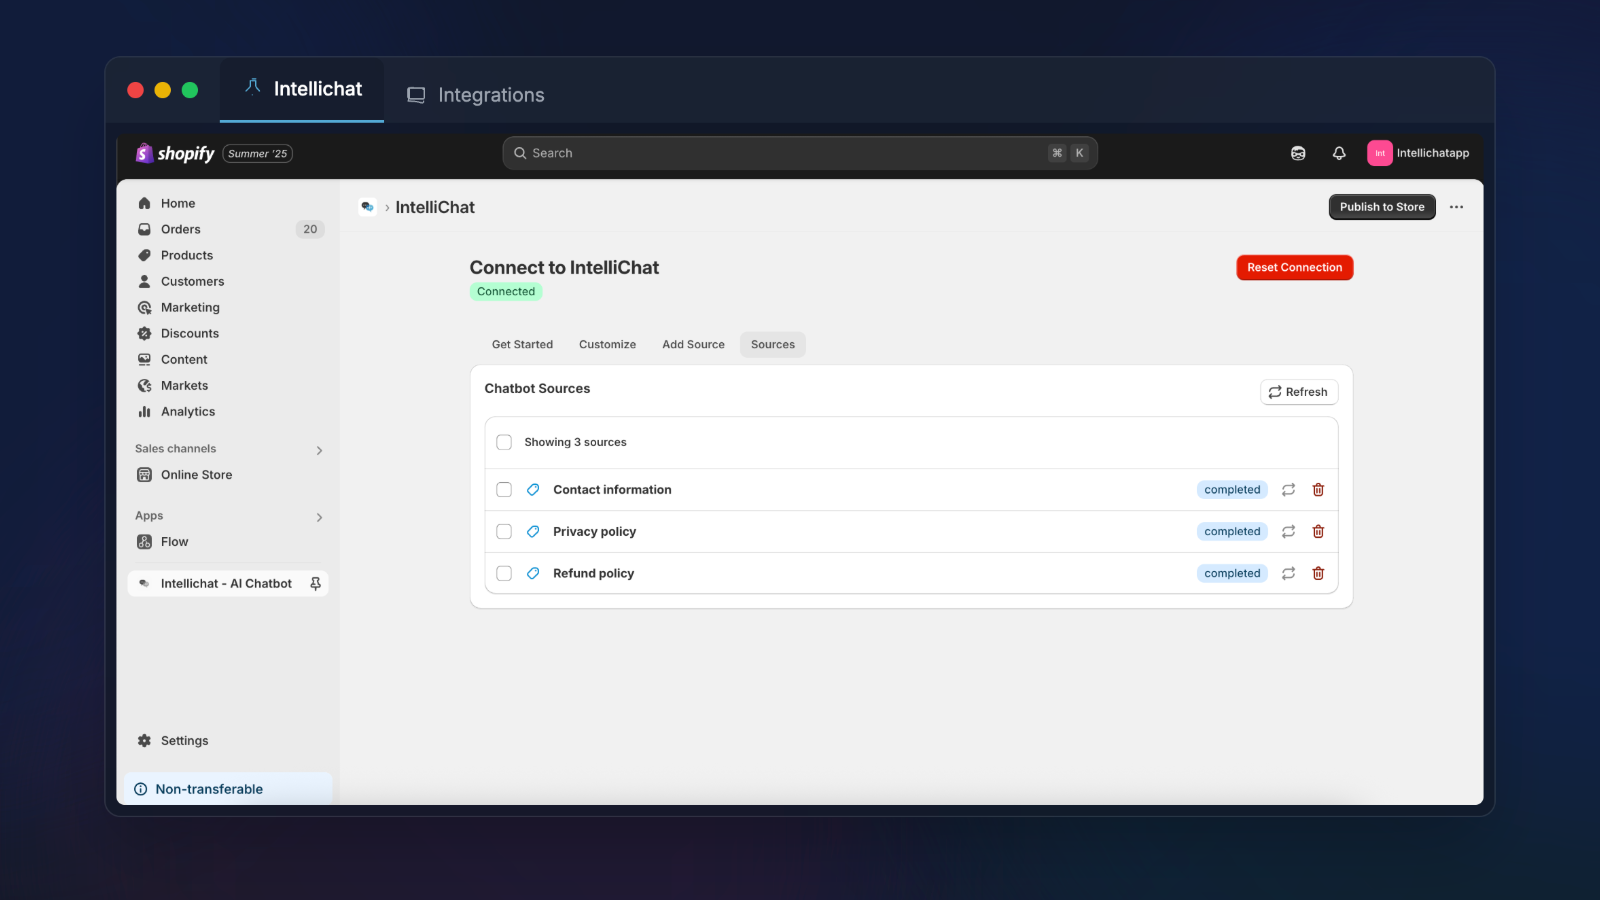Check the Contact information source
The width and height of the screenshot is (1600, 900).
tap(504, 490)
